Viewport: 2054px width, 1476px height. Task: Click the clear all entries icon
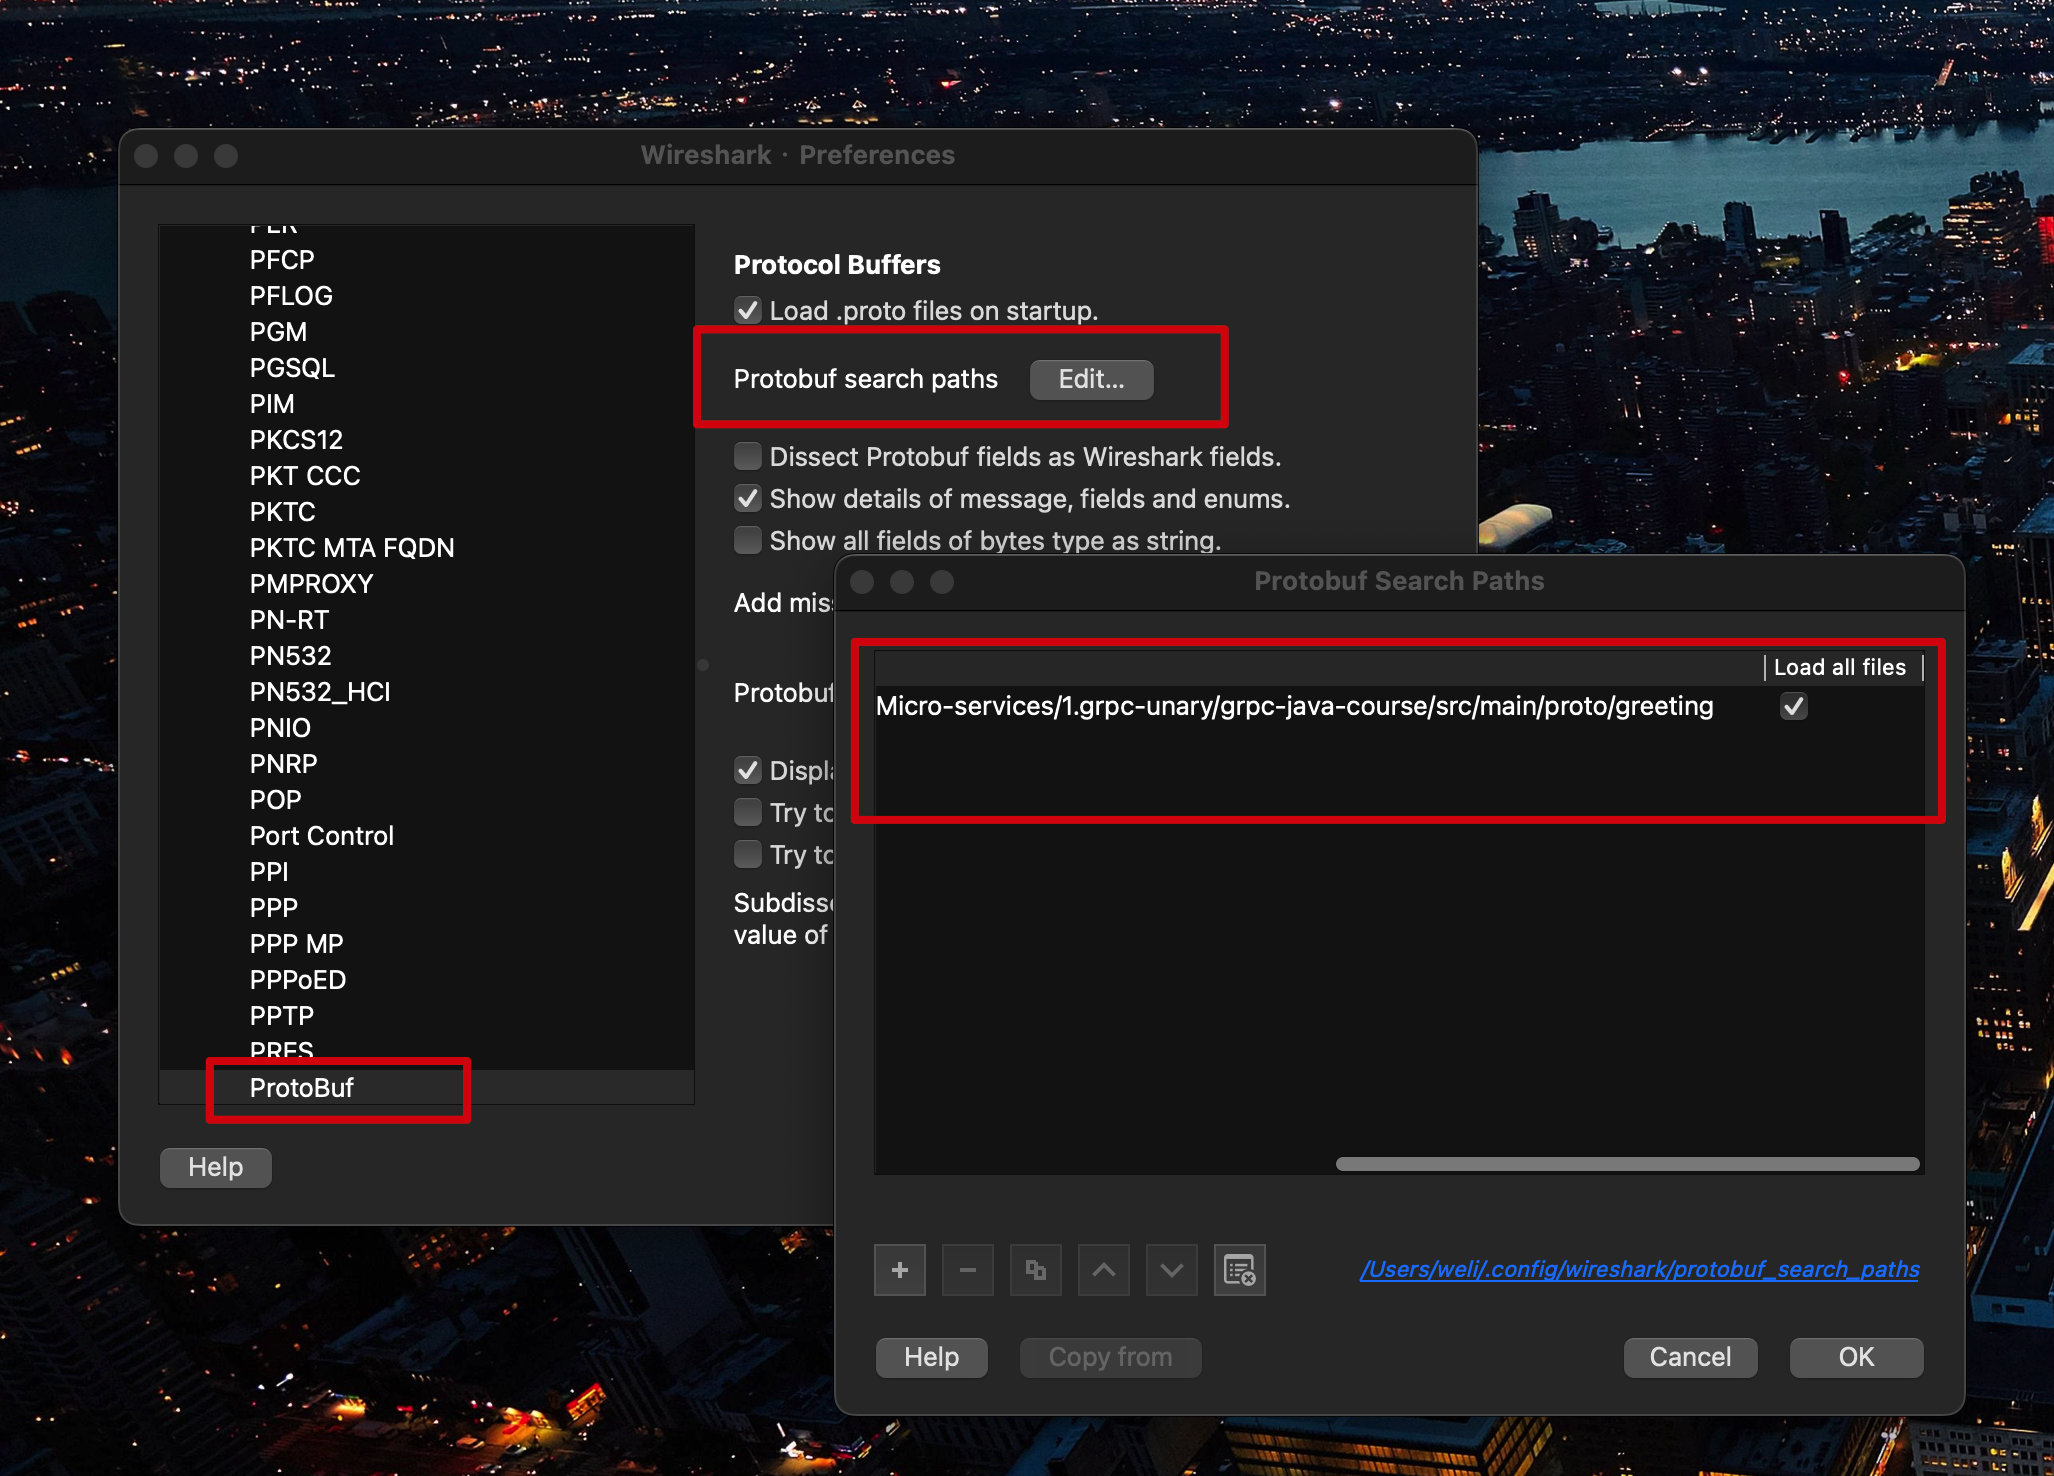pyautogui.click(x=1239, y=1270)
